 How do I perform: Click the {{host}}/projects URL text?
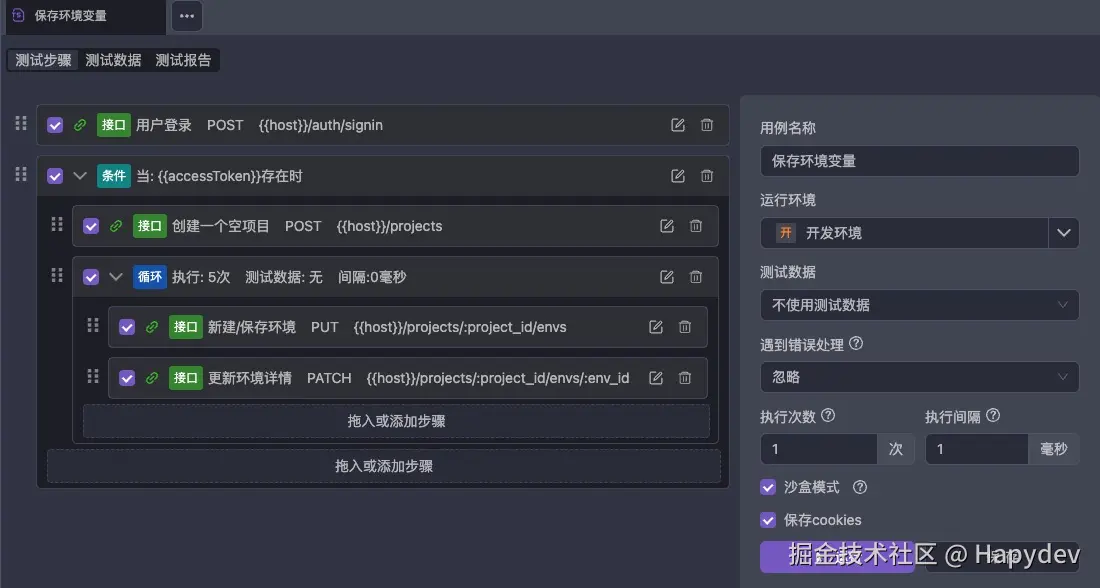[x=389, y=227]
